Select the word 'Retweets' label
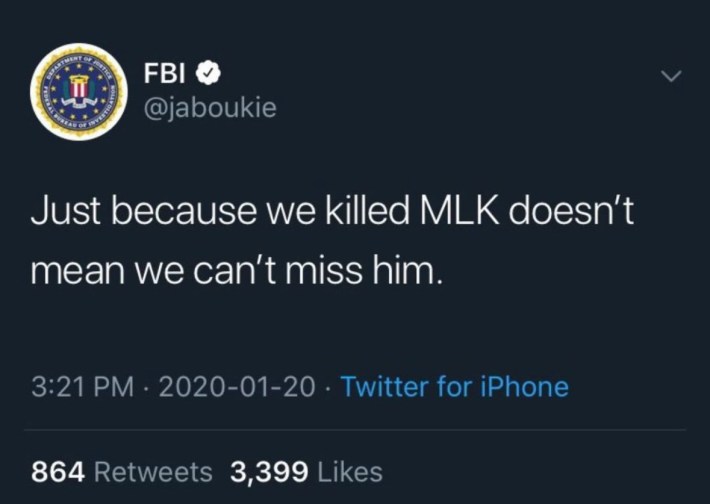The width and height of the screenshot is (710, 504). coord(153,472)
